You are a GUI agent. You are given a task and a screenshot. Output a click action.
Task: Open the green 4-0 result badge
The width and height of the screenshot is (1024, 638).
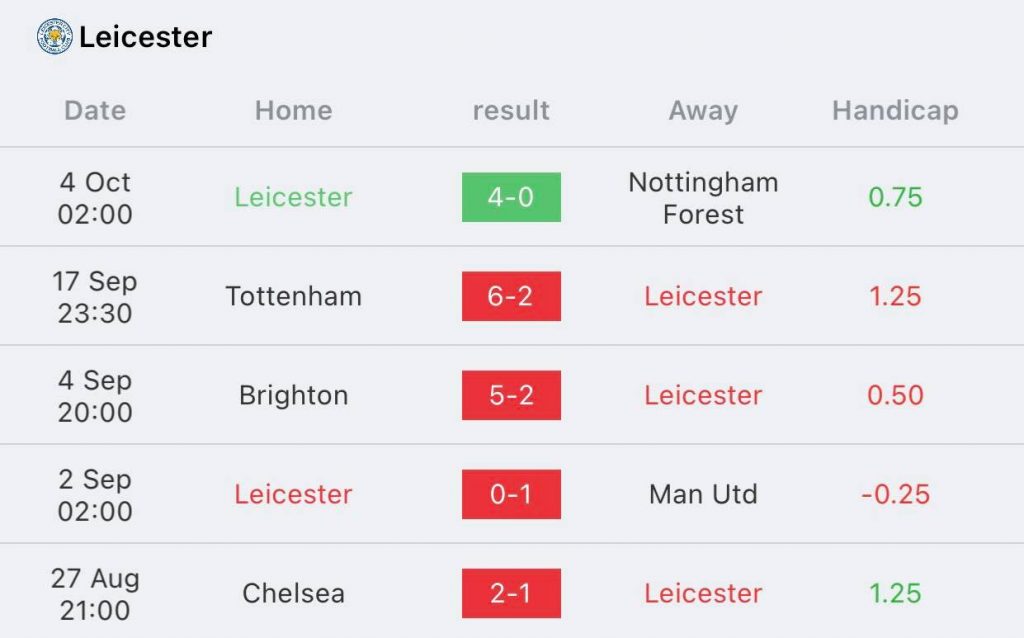point(511,197)
